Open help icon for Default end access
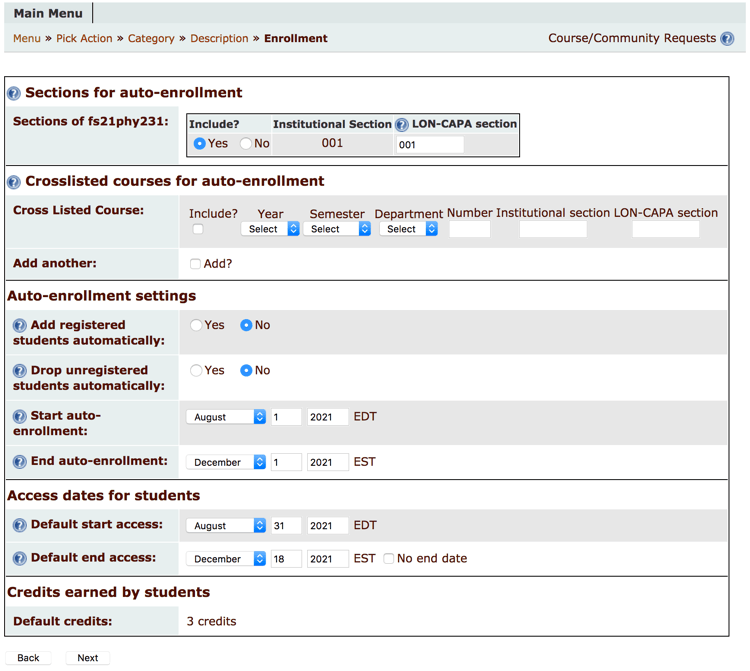Image resolution: width=750 pixels, height=671 pixels. (x=20, y=558)
